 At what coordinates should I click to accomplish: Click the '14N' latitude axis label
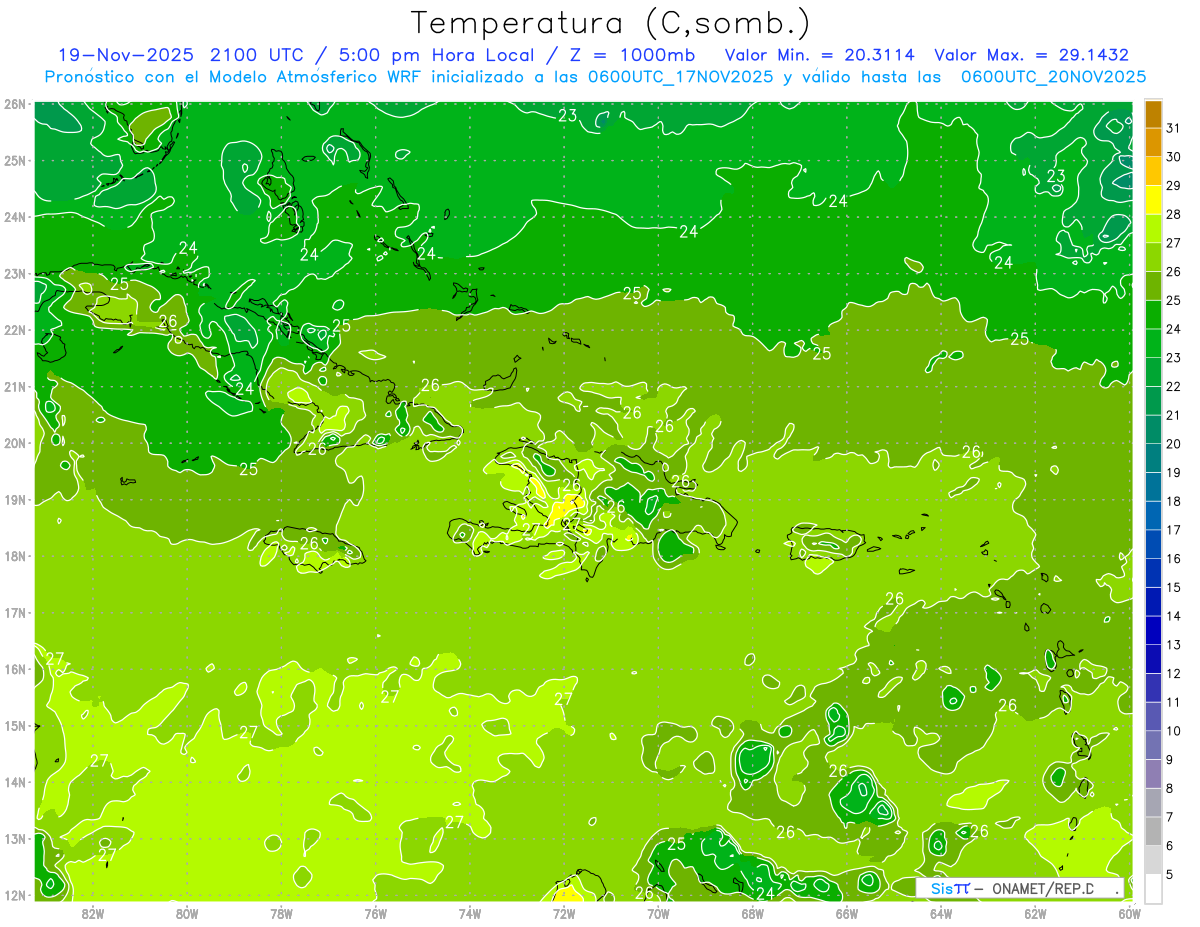[16, 782]
